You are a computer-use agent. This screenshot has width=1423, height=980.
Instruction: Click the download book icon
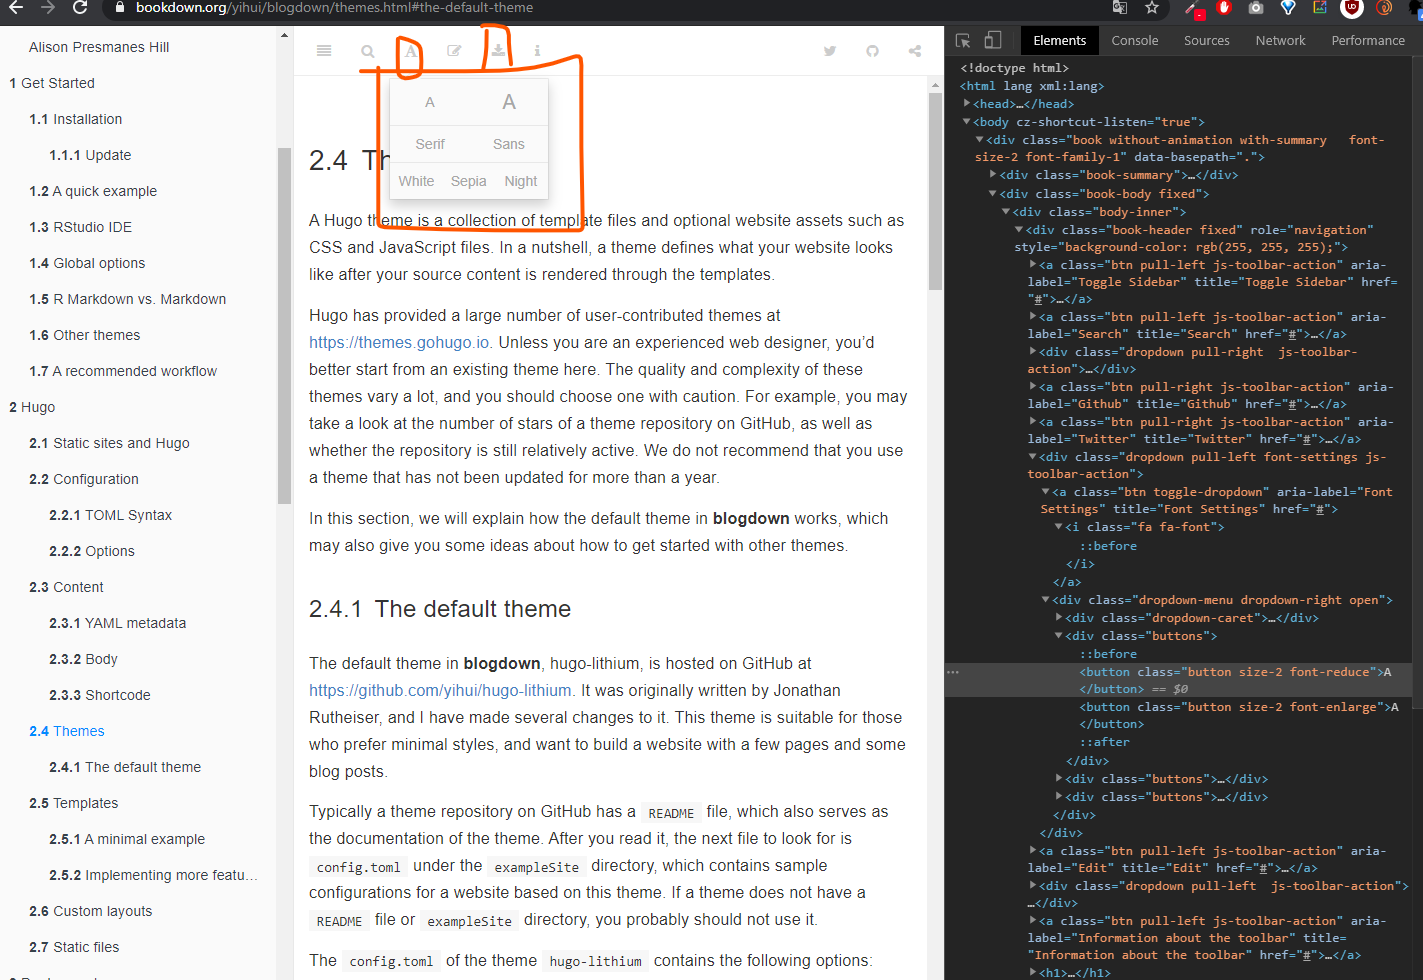(497, 50)
